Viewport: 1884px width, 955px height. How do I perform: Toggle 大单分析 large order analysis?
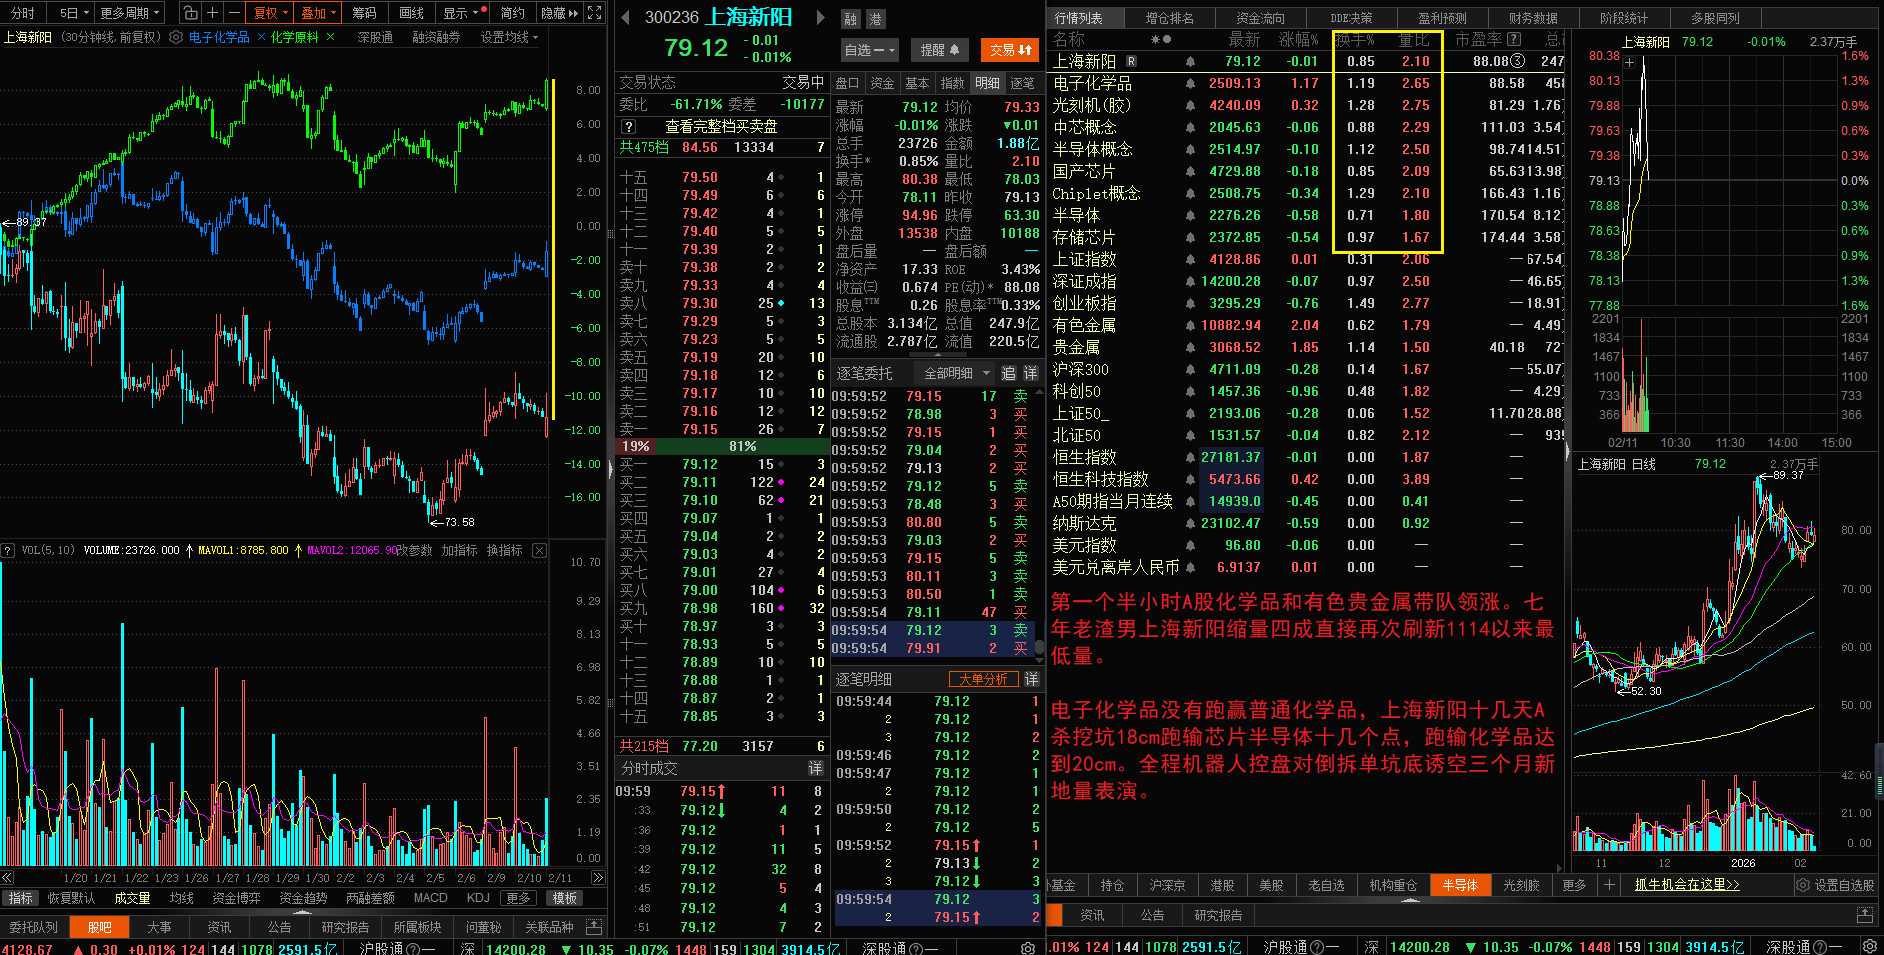983,679
